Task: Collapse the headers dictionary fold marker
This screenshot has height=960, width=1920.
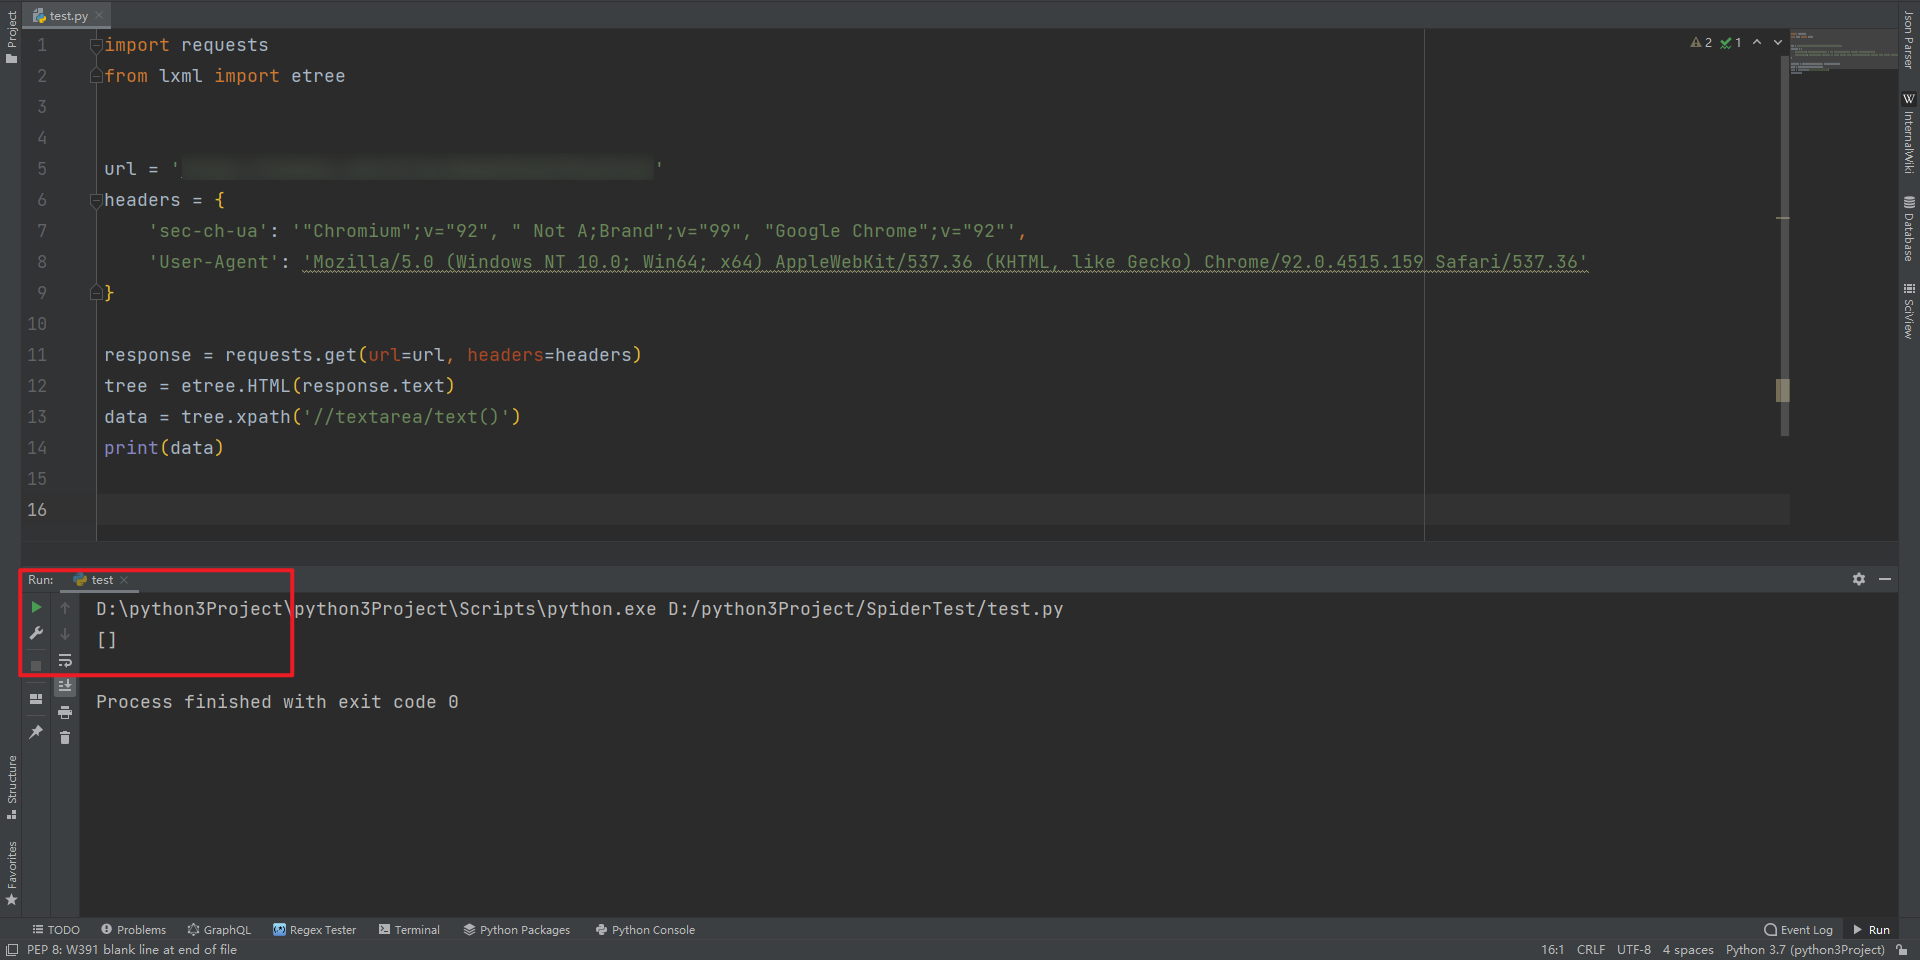Action: tap(96, 200)
